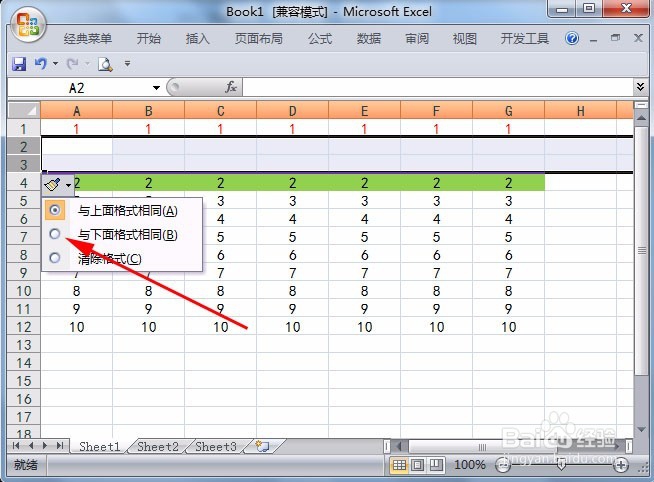This screenshot has width=654, height=482.
Task: Expand the formula bar chevron
Action: (x=640, y=87)
